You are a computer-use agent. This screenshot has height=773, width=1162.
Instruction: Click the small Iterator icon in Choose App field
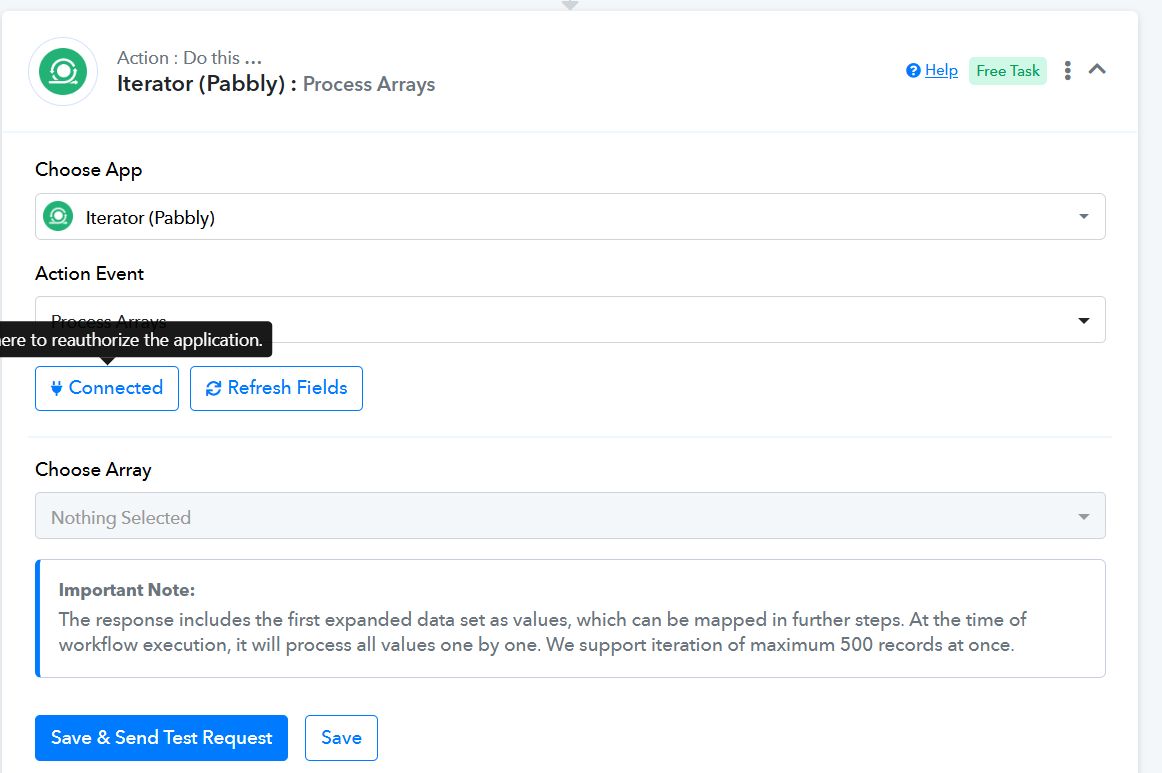[x=59, y=216]
